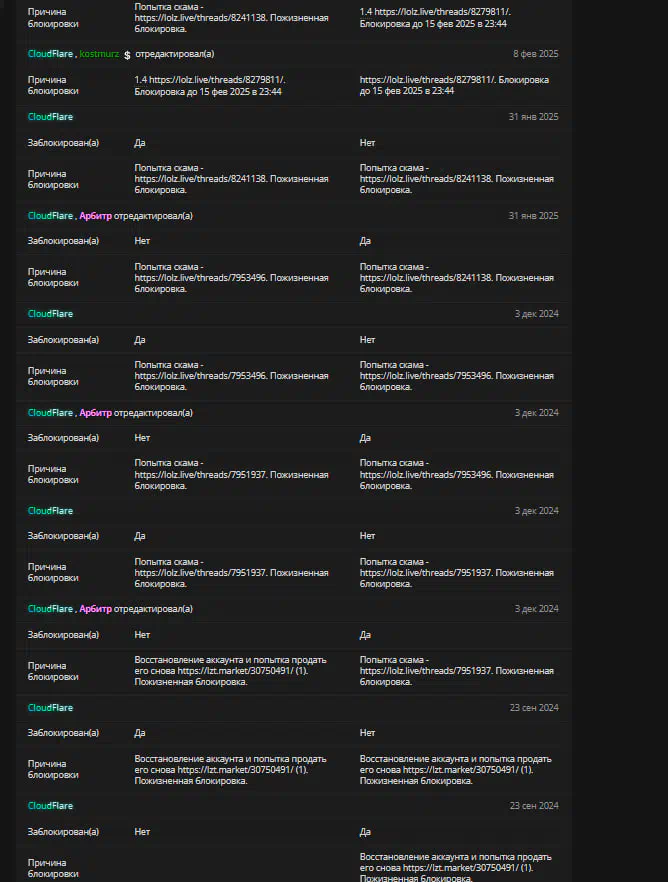668x882 pixels.
Task: Open the CloudFlare username next to kostmurz
Action: tap(50, 54)
